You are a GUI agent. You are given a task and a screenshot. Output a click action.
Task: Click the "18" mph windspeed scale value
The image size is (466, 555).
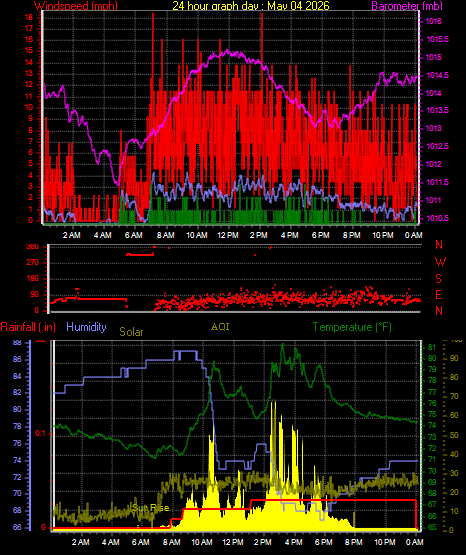(x=29, y=17)
